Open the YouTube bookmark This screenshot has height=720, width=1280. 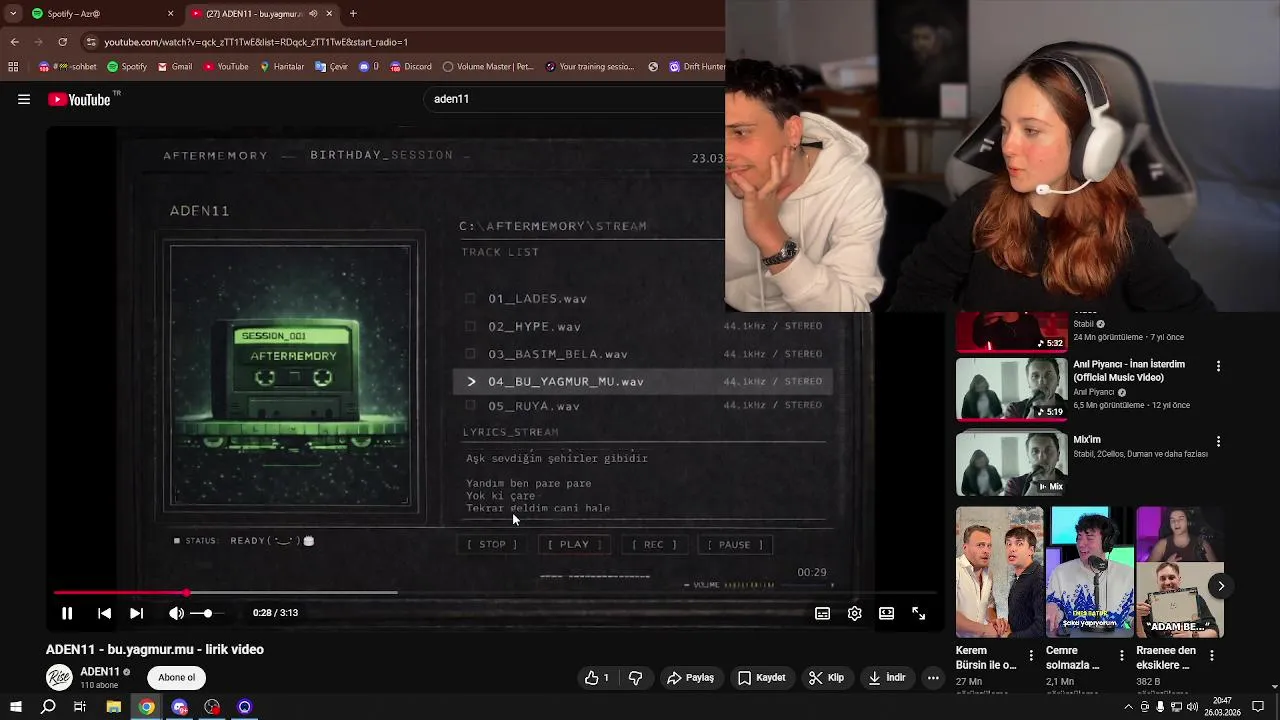(226, 67)
